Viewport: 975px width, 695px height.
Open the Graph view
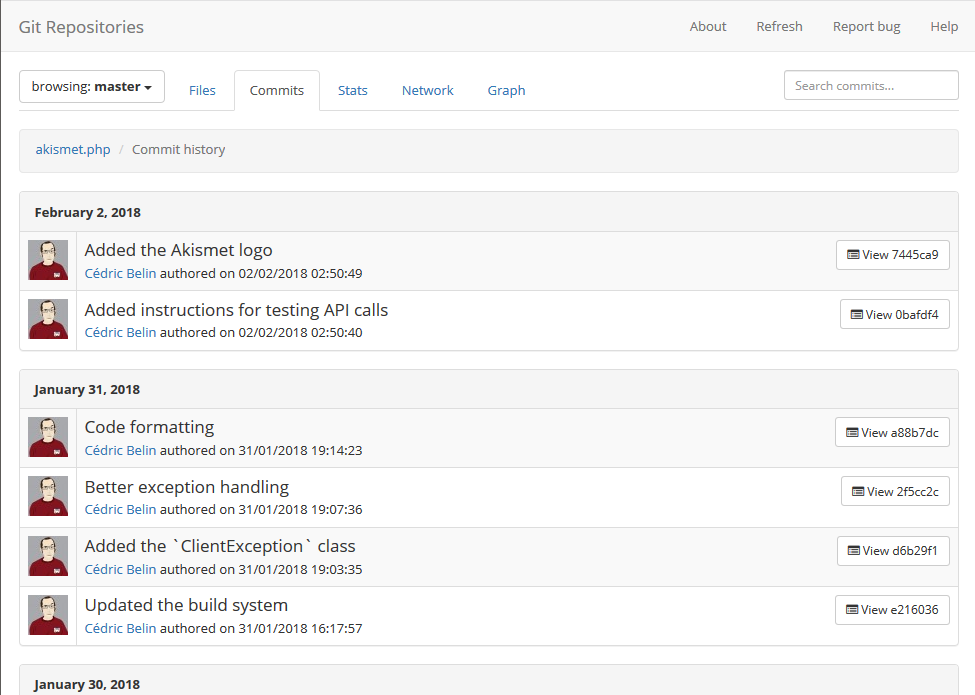click(x=506, y=90)
